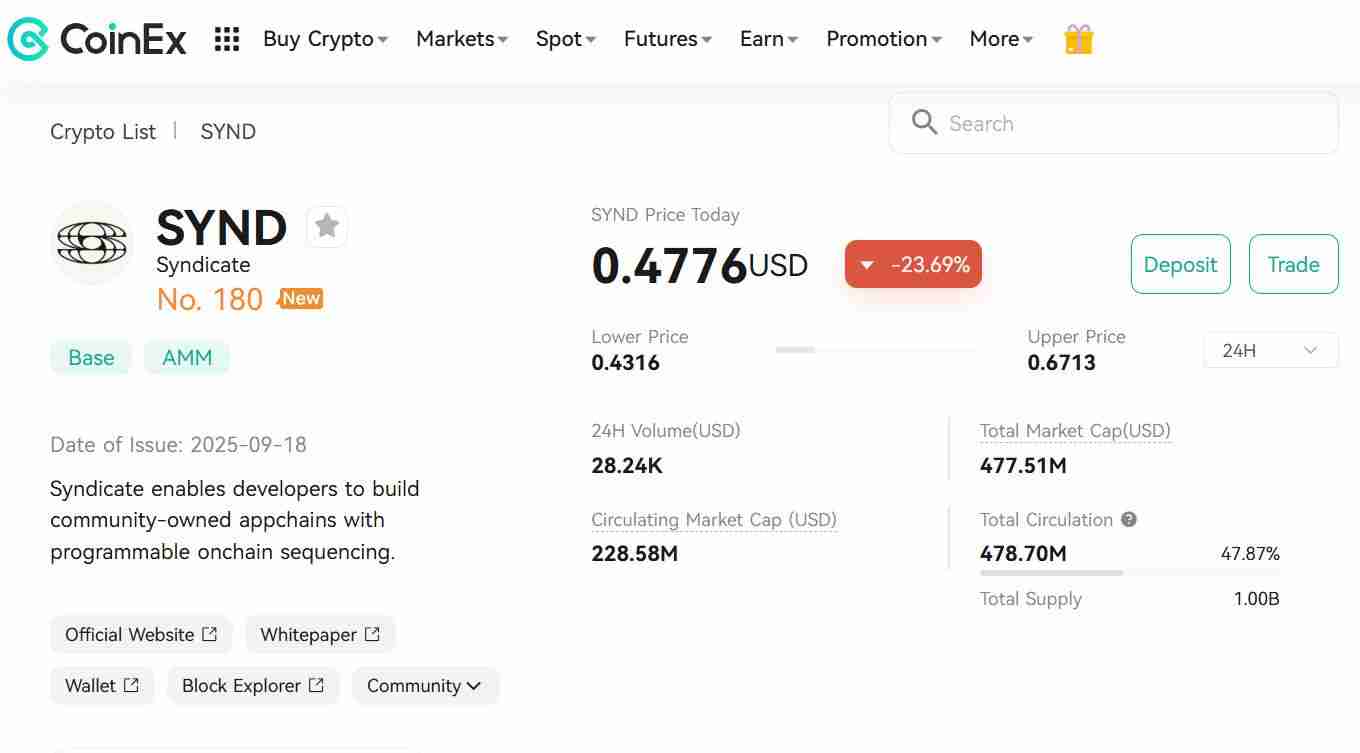Open the Earn menu

click(768, 39)
